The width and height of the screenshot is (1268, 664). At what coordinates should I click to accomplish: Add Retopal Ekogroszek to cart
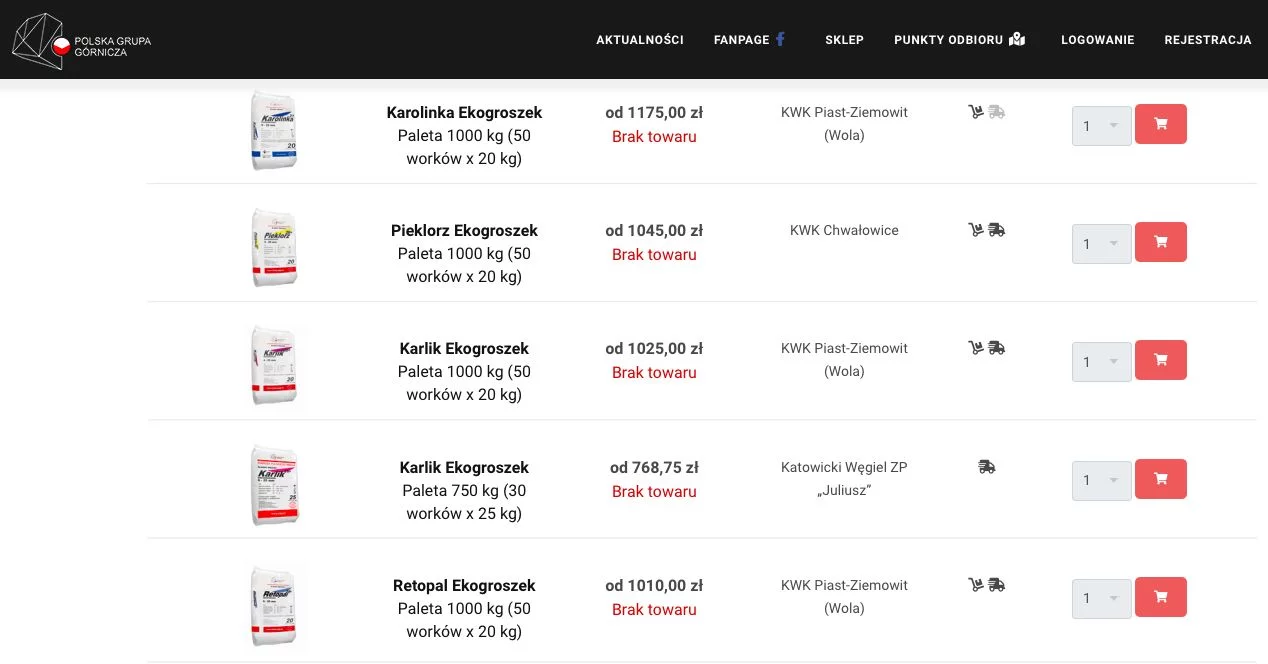tap(1161, 597)
